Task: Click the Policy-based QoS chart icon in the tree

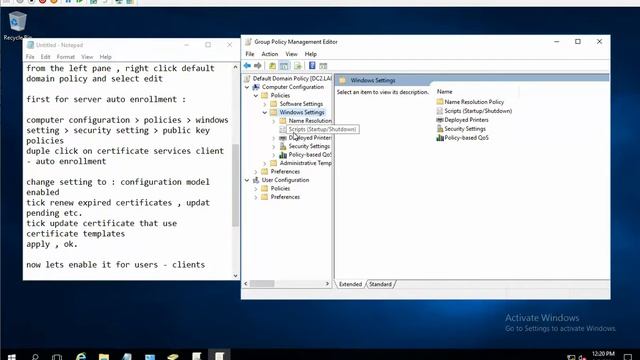Action: point(283,155)
